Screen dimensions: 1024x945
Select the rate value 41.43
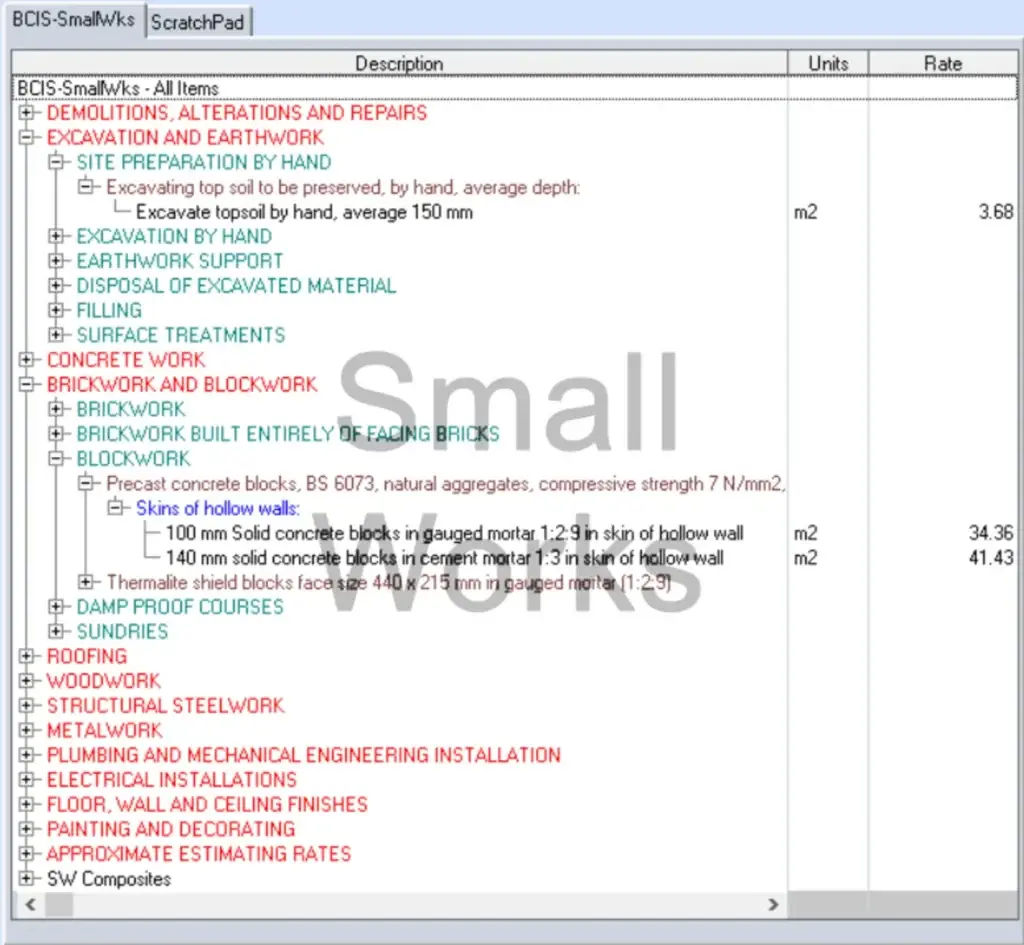991,558
